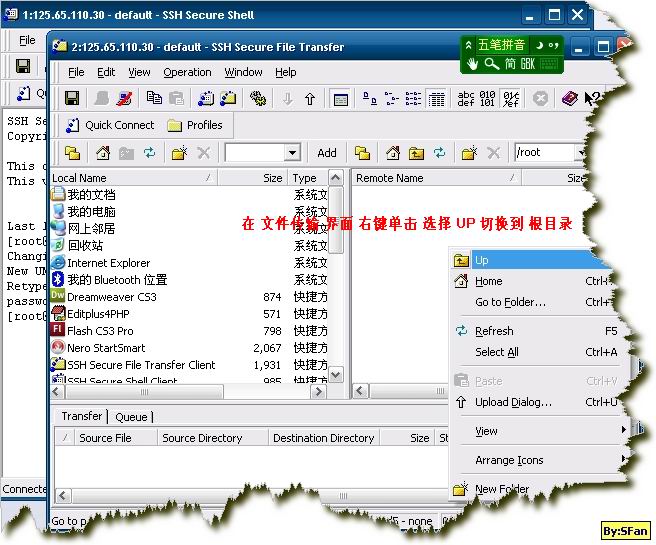The height and width of the screenshot is (545, 656).
Task: Switch to the Transfer tab
Action: click(82, 416)
